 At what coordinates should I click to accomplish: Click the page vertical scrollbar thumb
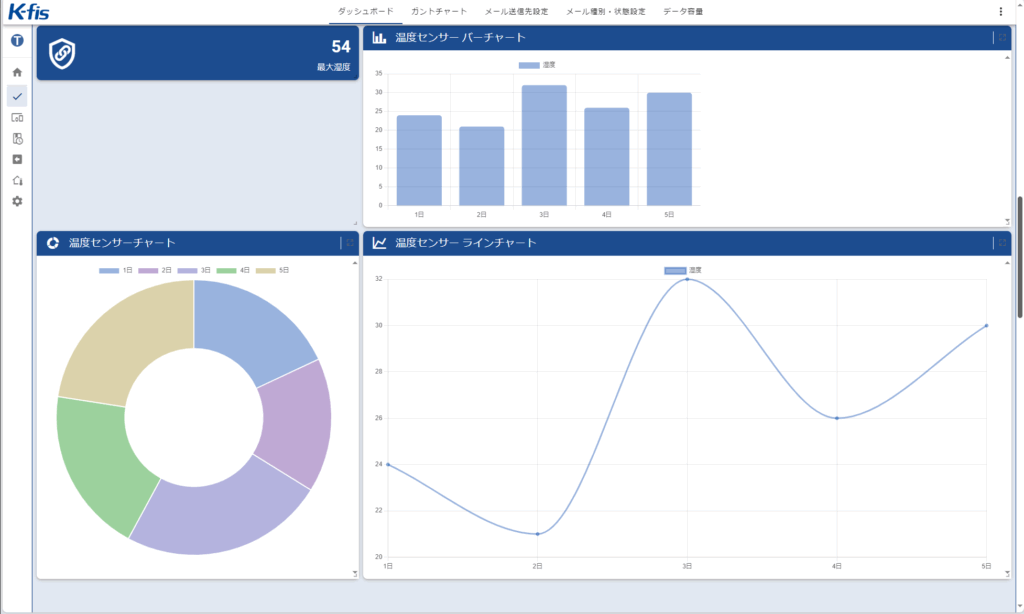(1019, 256)
